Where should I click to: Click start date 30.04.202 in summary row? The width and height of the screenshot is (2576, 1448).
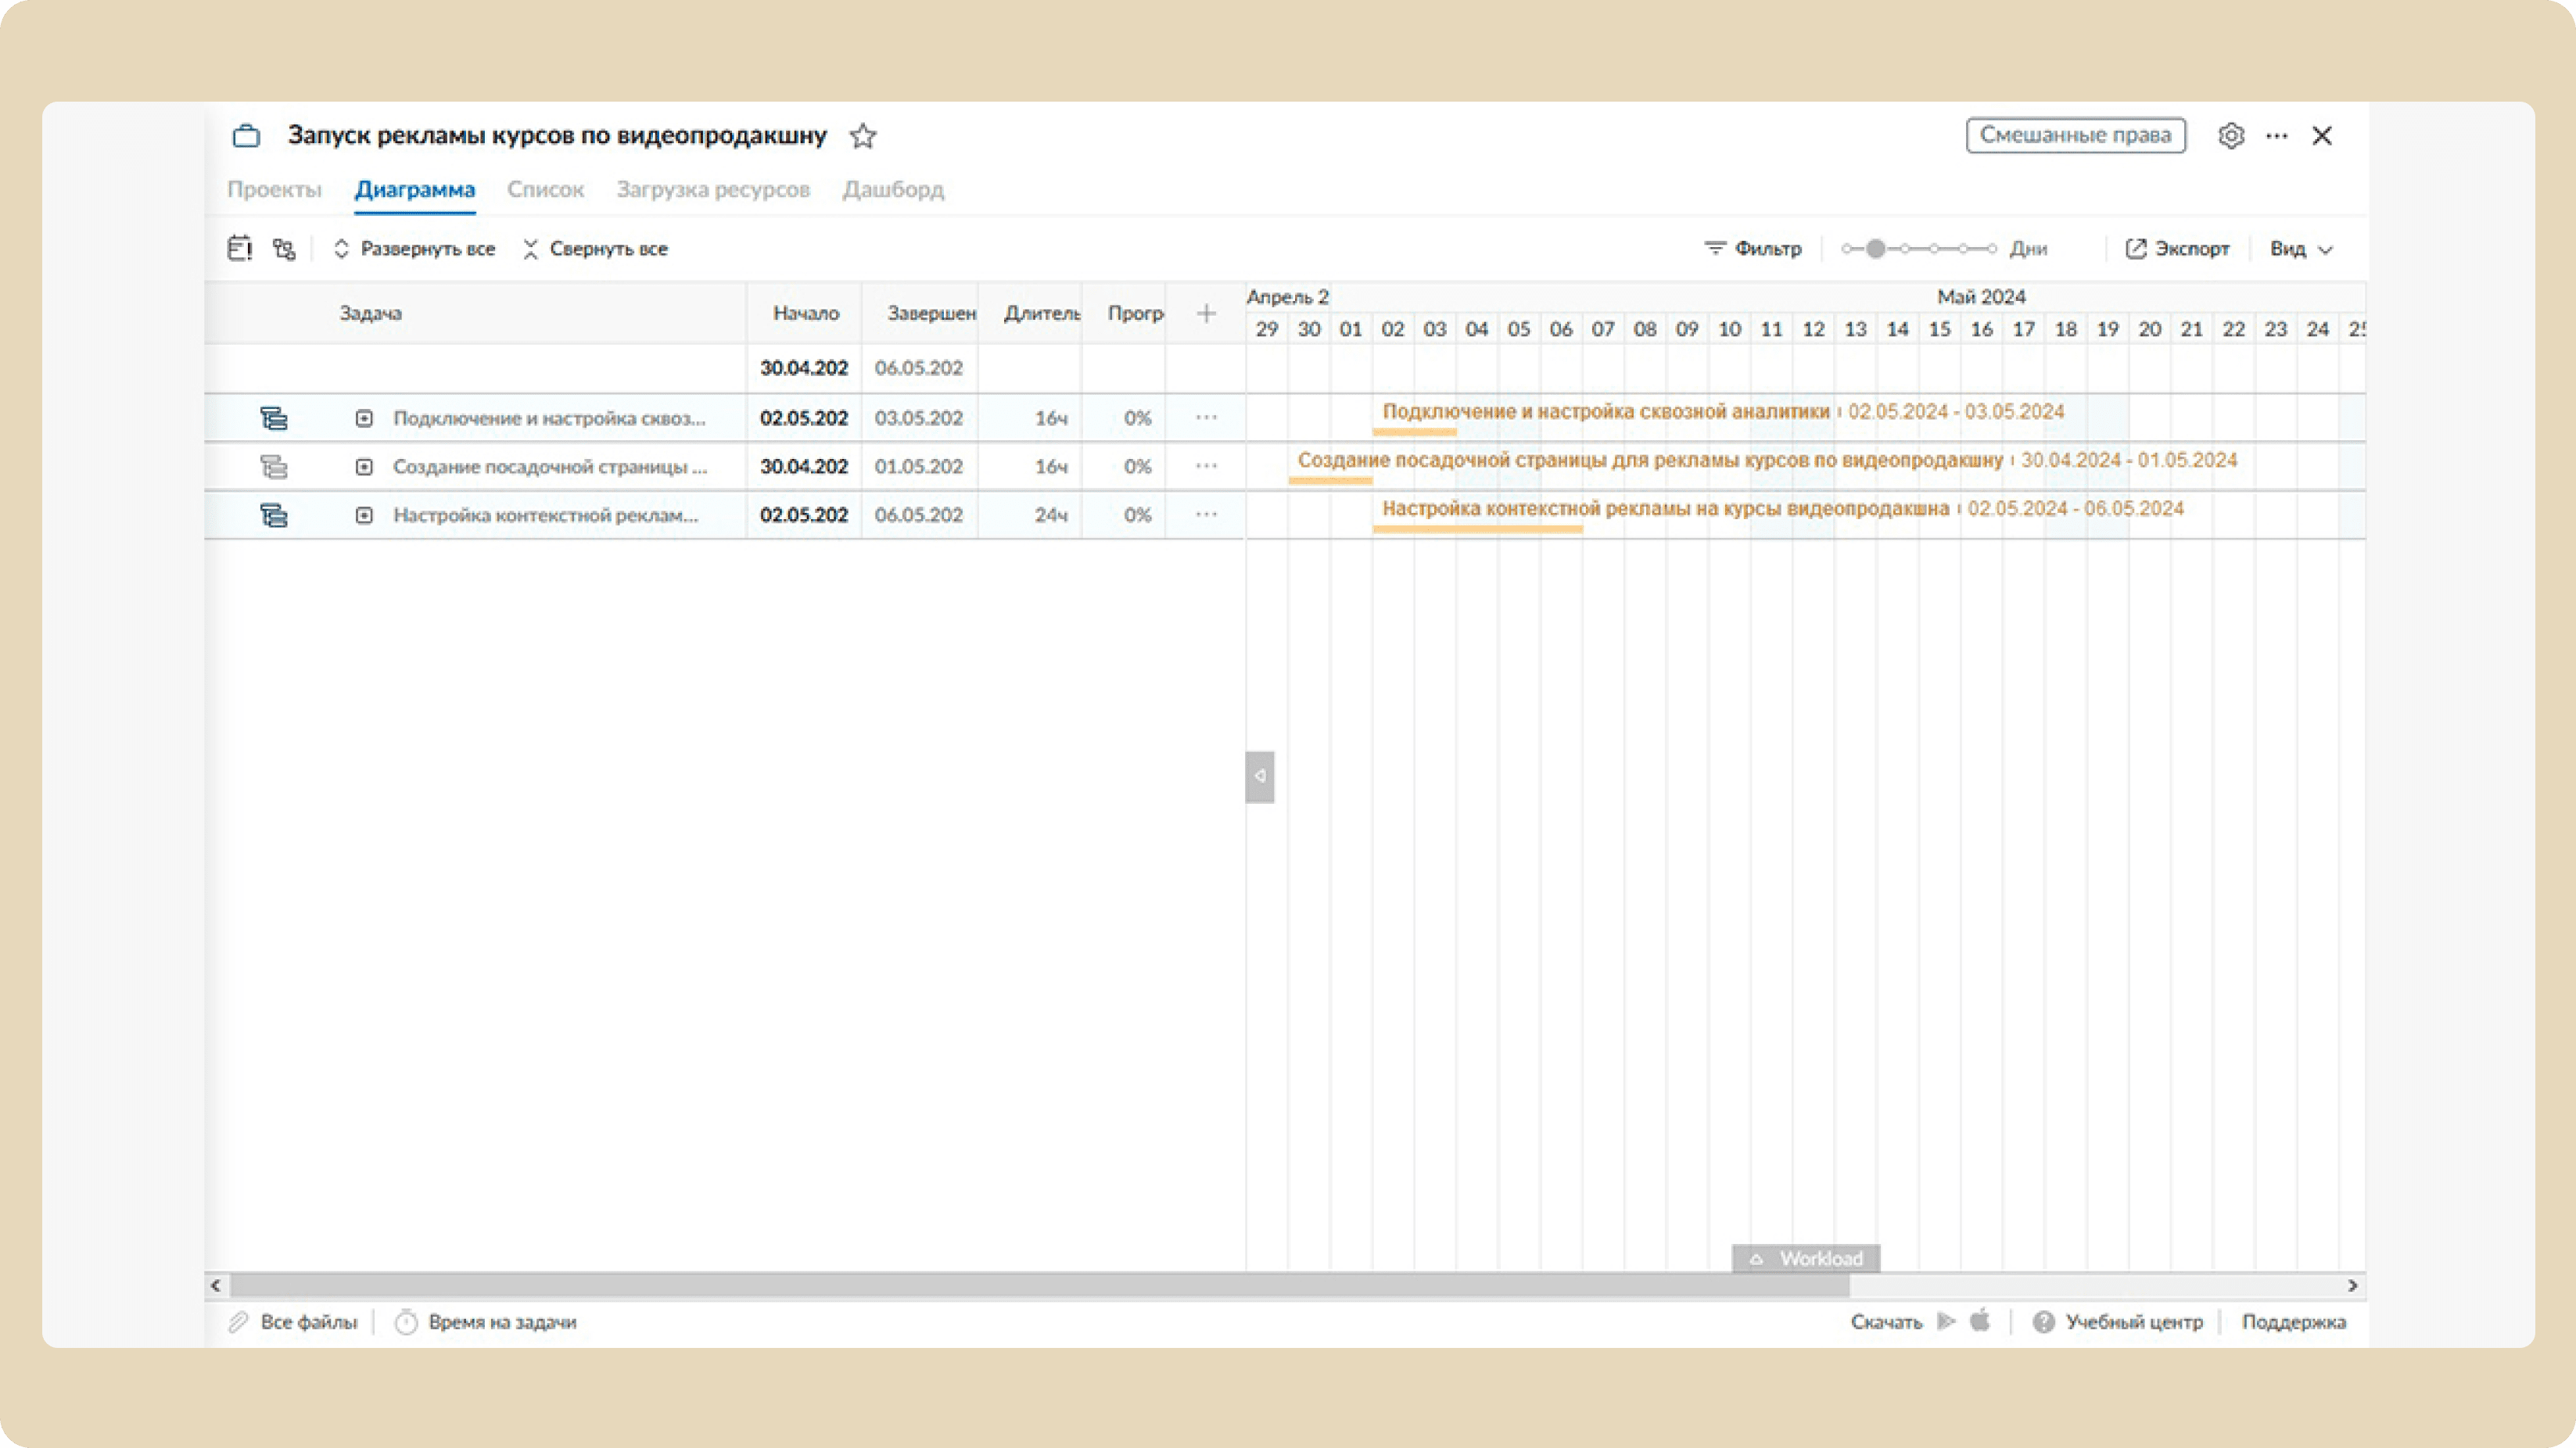804,368
